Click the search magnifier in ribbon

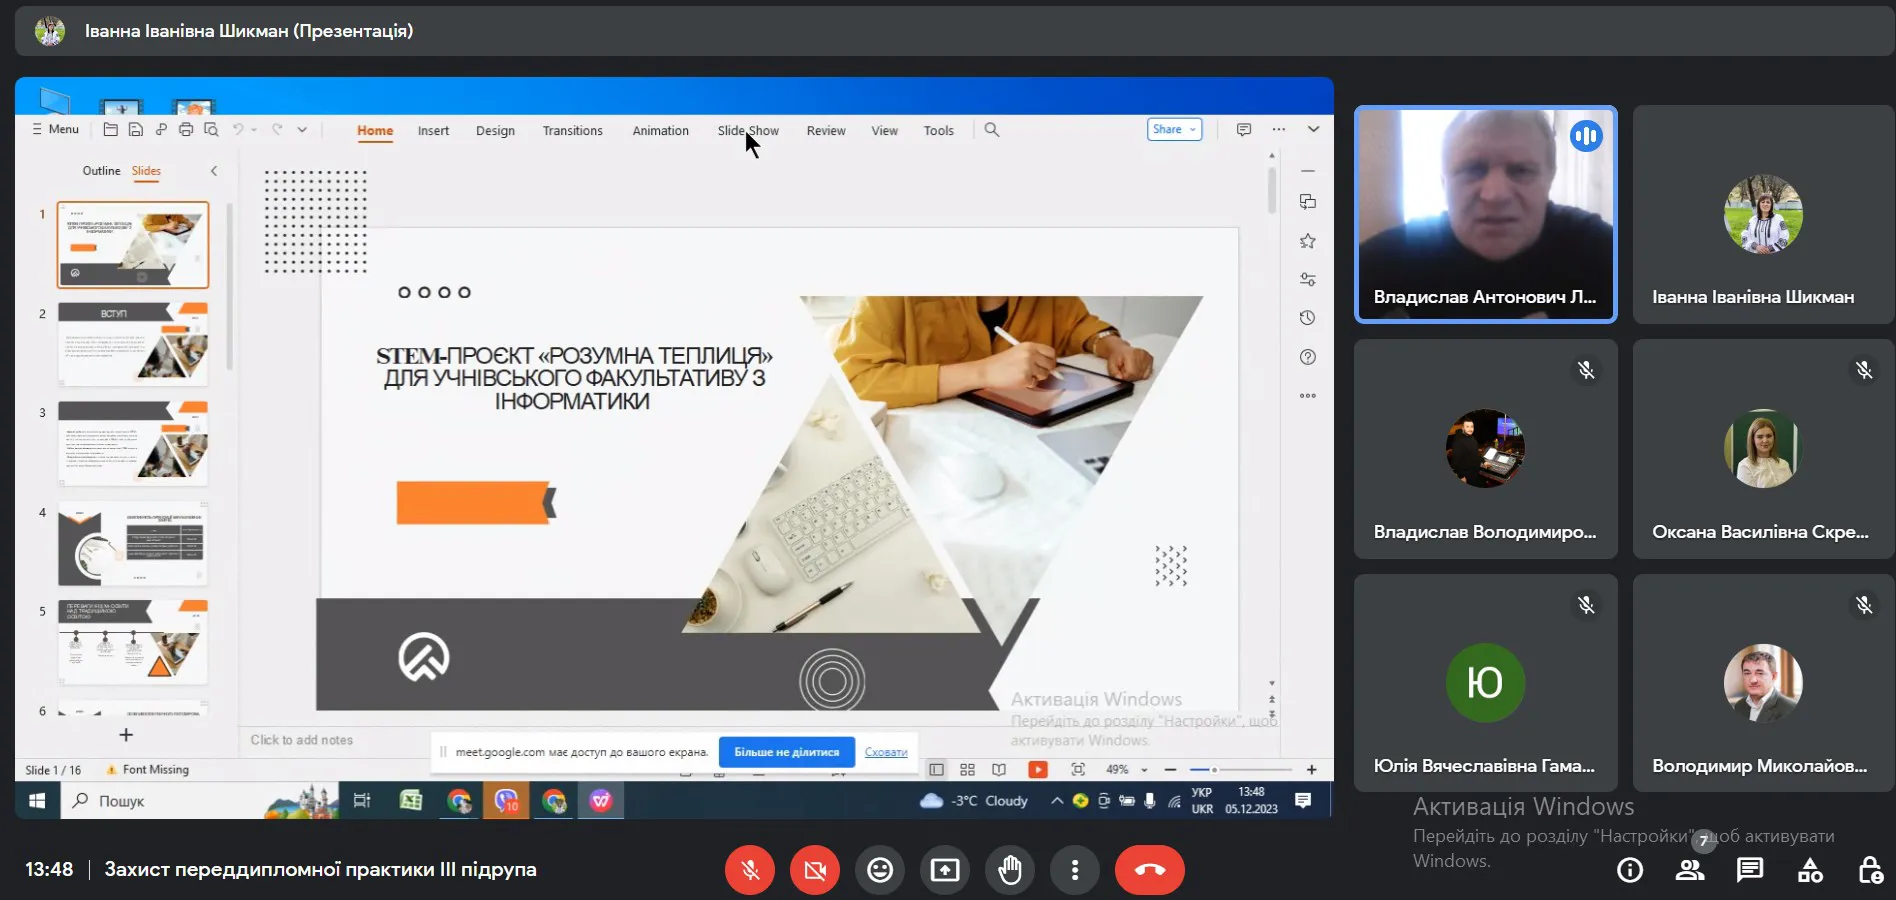click(x=991, y=129)
